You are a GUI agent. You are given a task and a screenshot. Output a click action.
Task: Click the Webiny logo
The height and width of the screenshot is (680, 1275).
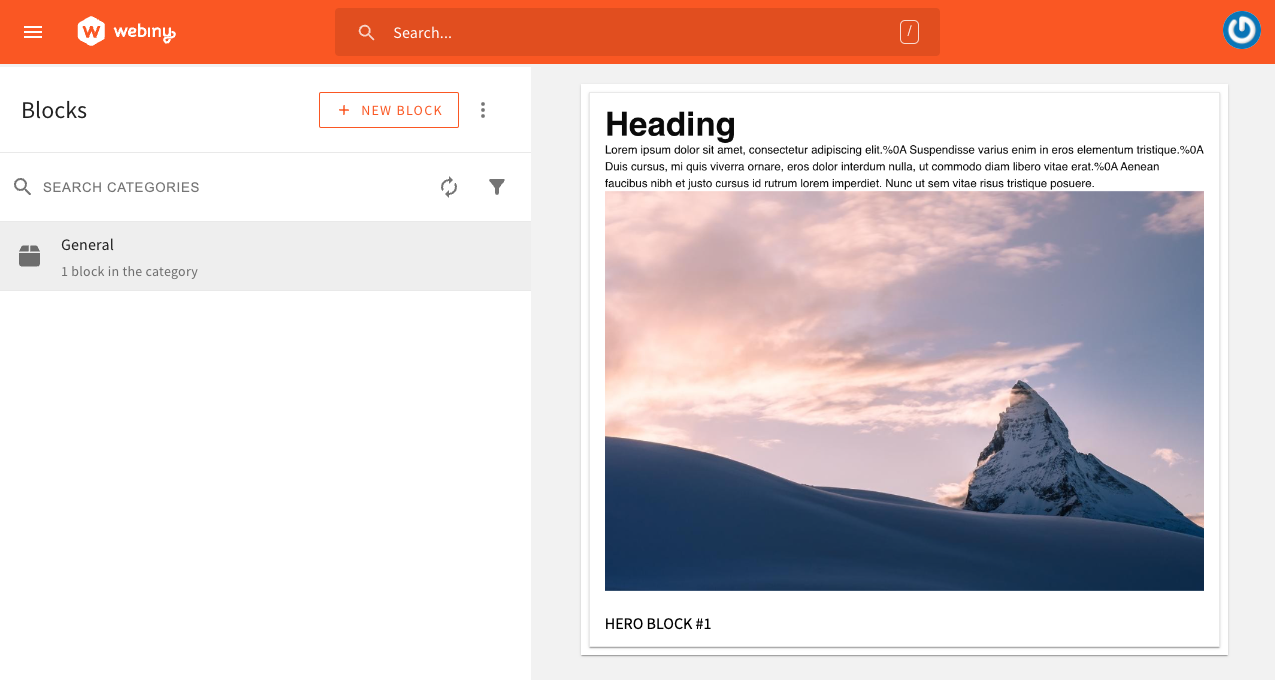[126, 32]
